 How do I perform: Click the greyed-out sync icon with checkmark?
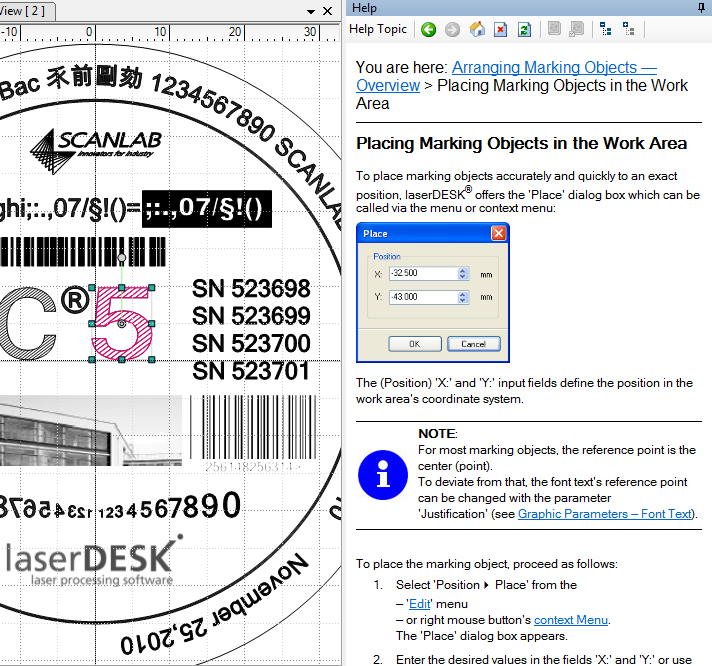point(576,30)
